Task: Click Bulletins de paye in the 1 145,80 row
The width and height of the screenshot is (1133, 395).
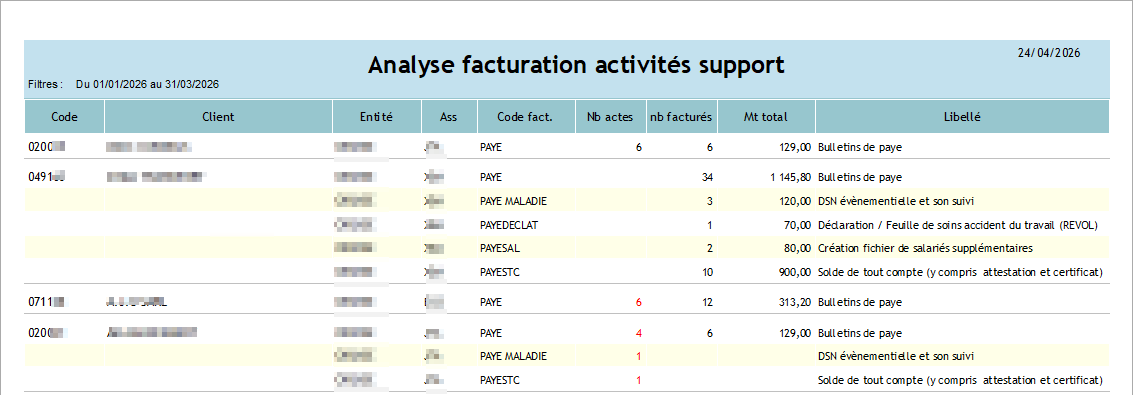Action: coord(860,177)
